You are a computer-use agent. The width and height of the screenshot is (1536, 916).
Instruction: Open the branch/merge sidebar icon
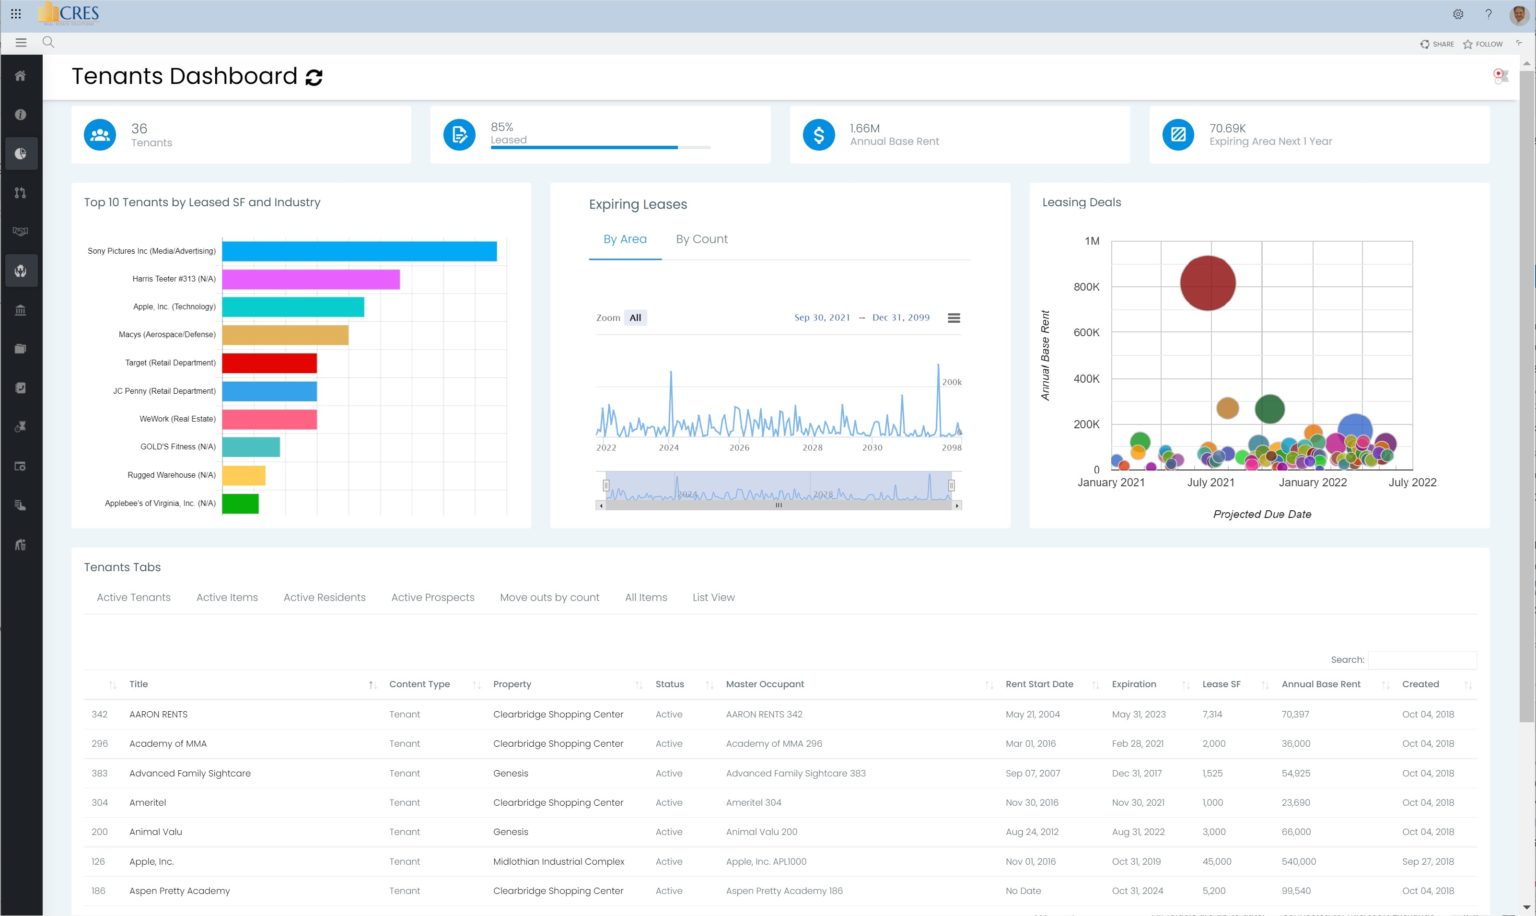pyautogui.click(x=20, y=193)
